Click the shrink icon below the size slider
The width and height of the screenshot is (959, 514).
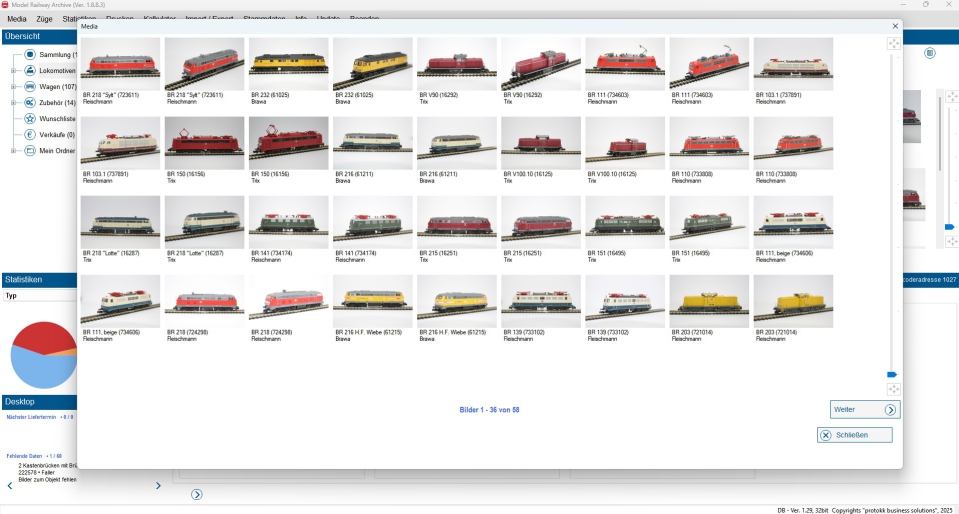894,389
